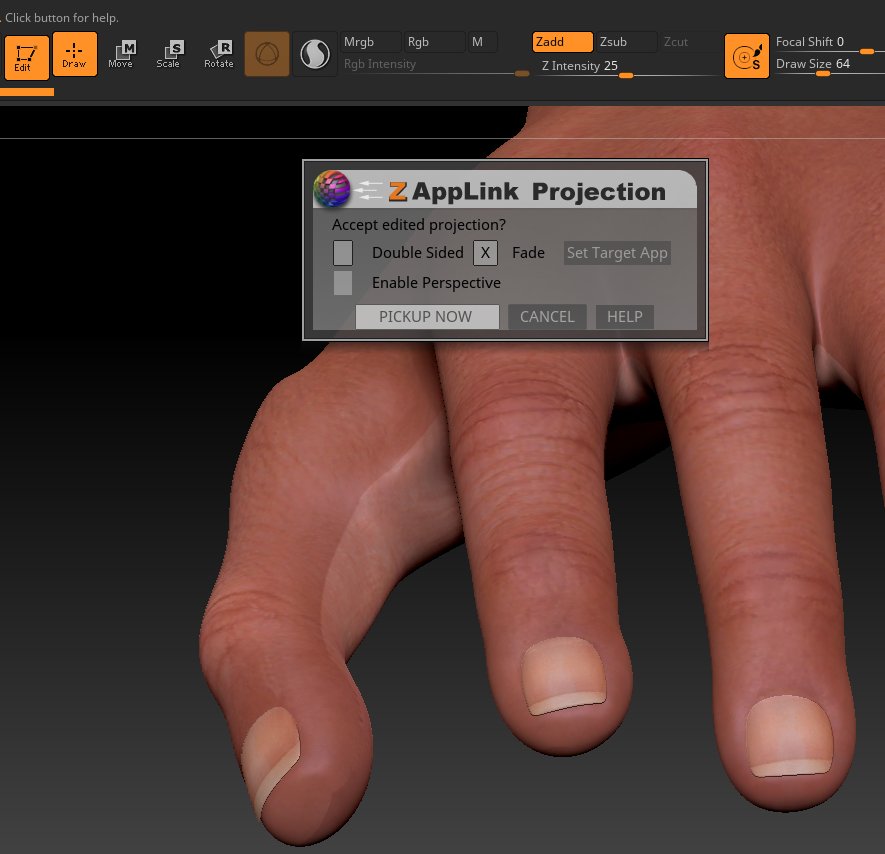Click the Draw Size slider
Image resolution: width=885 pixels, height=854 pixels.
(x=828, y=65)
